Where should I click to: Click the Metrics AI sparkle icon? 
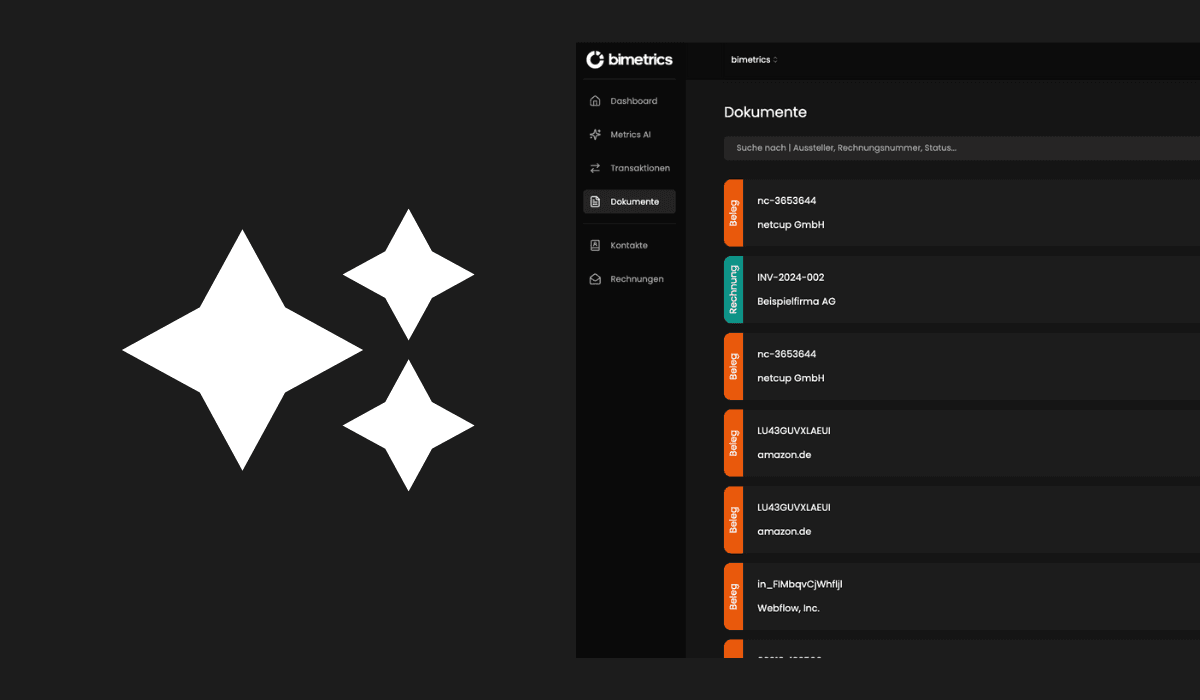(x=595, y=135)
